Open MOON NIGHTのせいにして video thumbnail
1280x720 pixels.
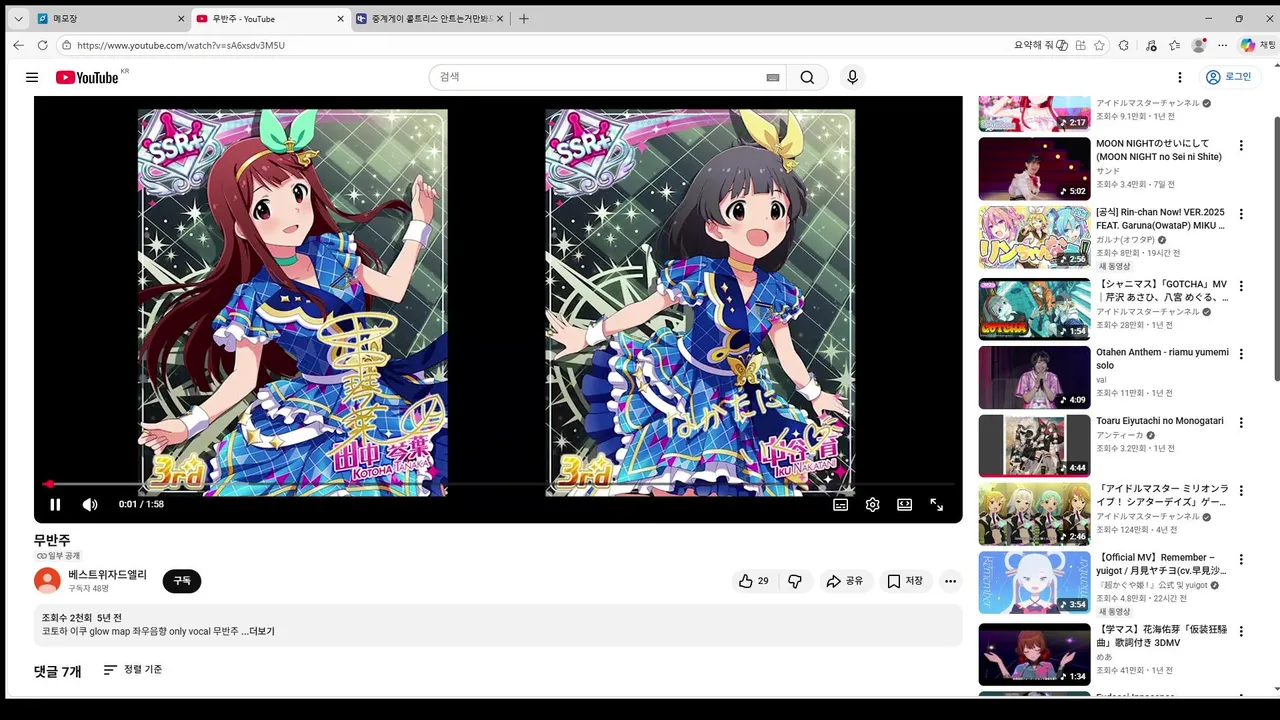pos(1034,169)
